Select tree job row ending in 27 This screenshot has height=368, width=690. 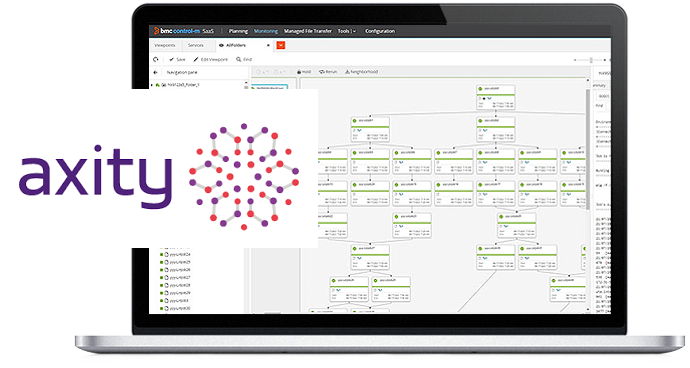(x=176, y=278)
